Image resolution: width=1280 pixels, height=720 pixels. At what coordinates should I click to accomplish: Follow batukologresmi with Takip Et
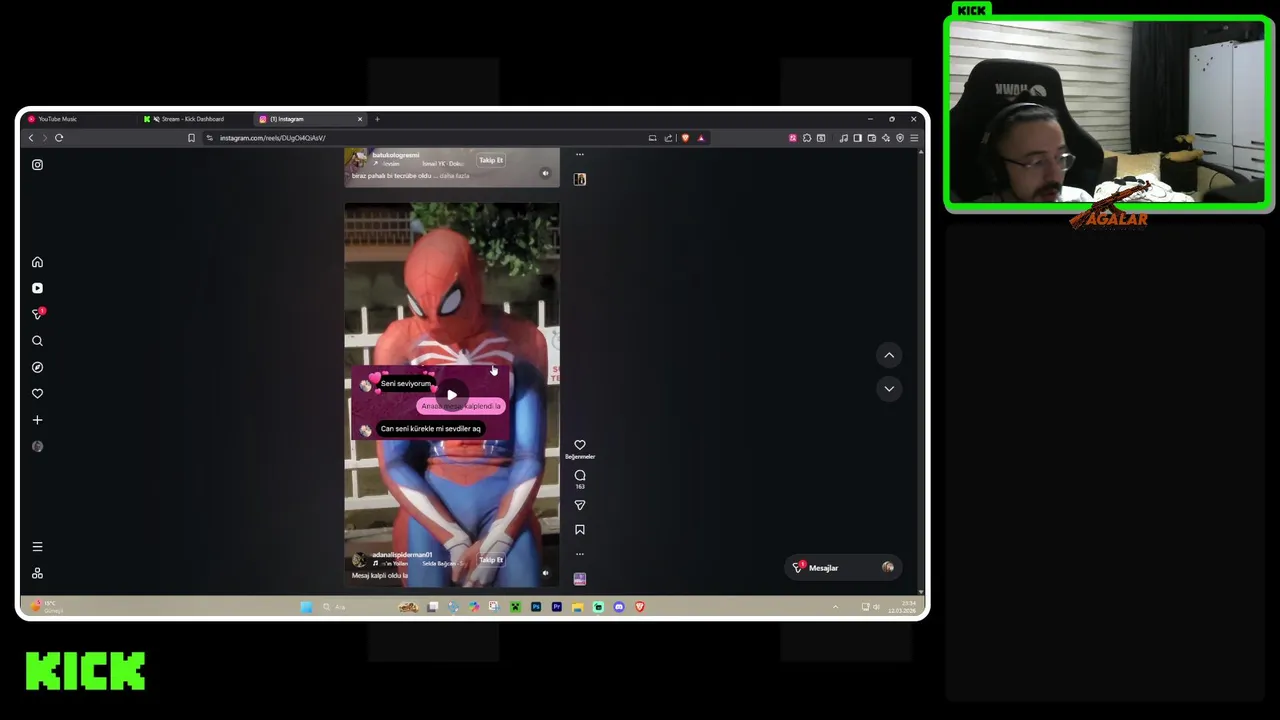point(490,160)
